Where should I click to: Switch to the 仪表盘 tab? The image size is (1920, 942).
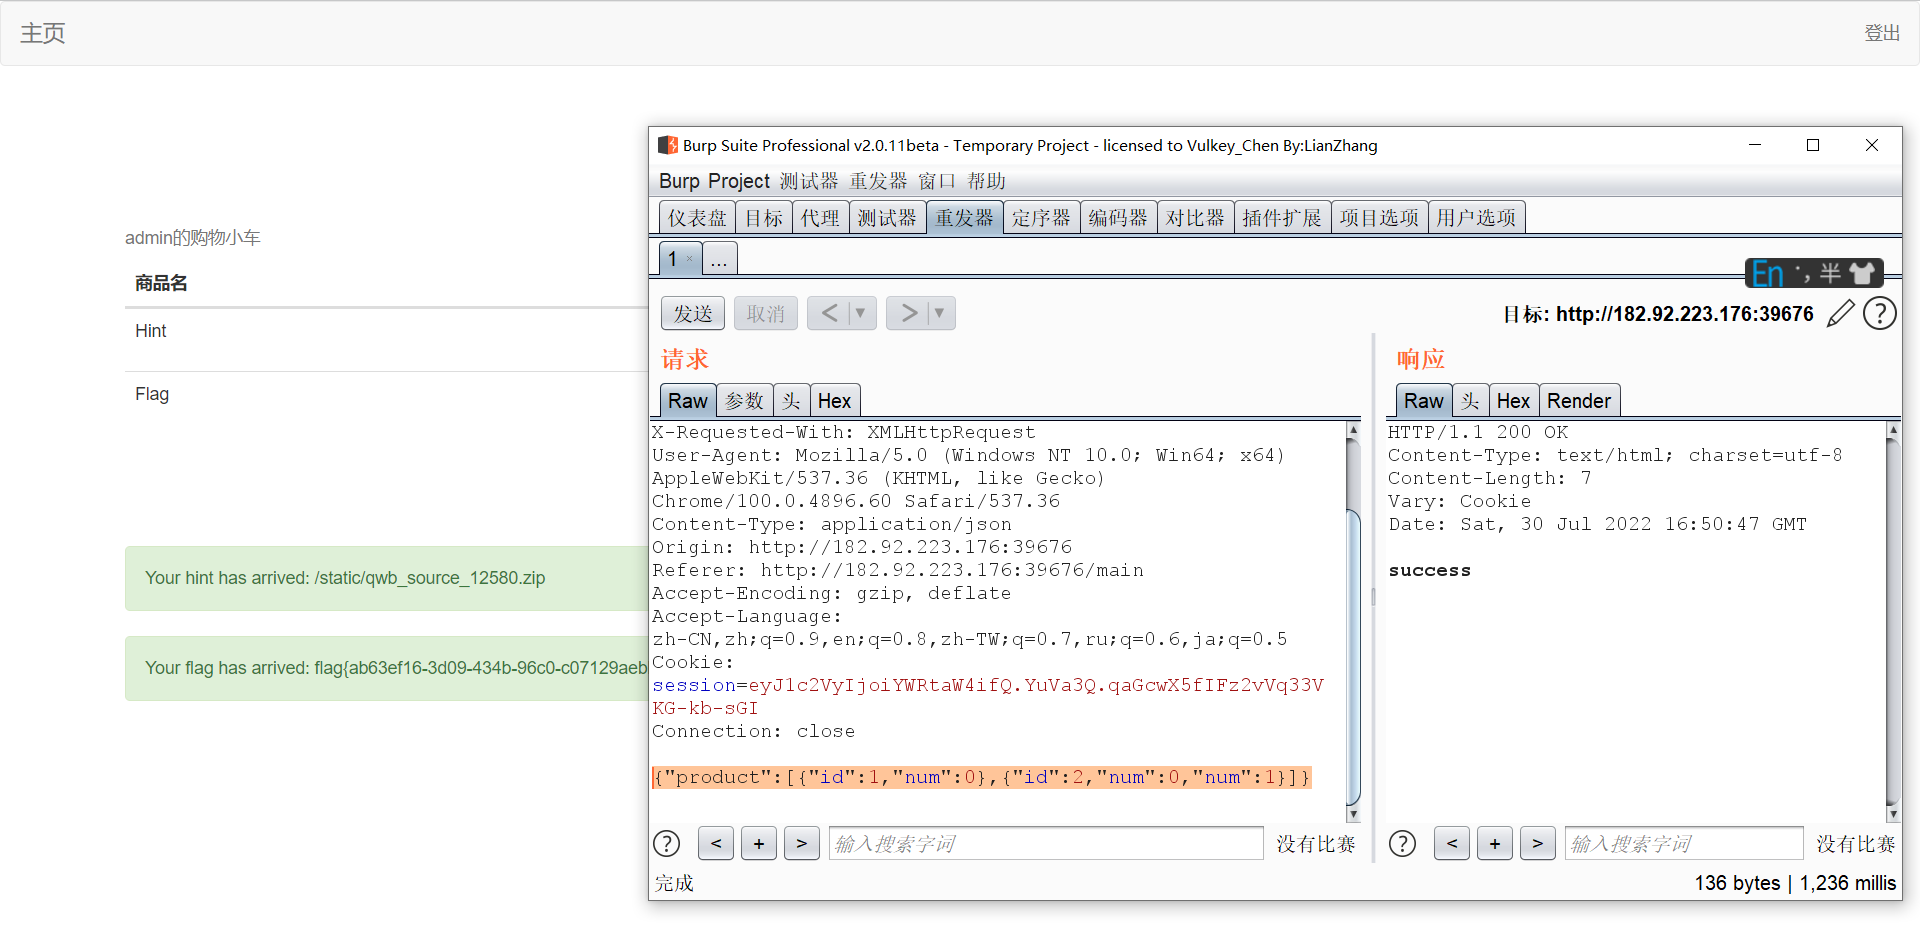pos(698,218)
